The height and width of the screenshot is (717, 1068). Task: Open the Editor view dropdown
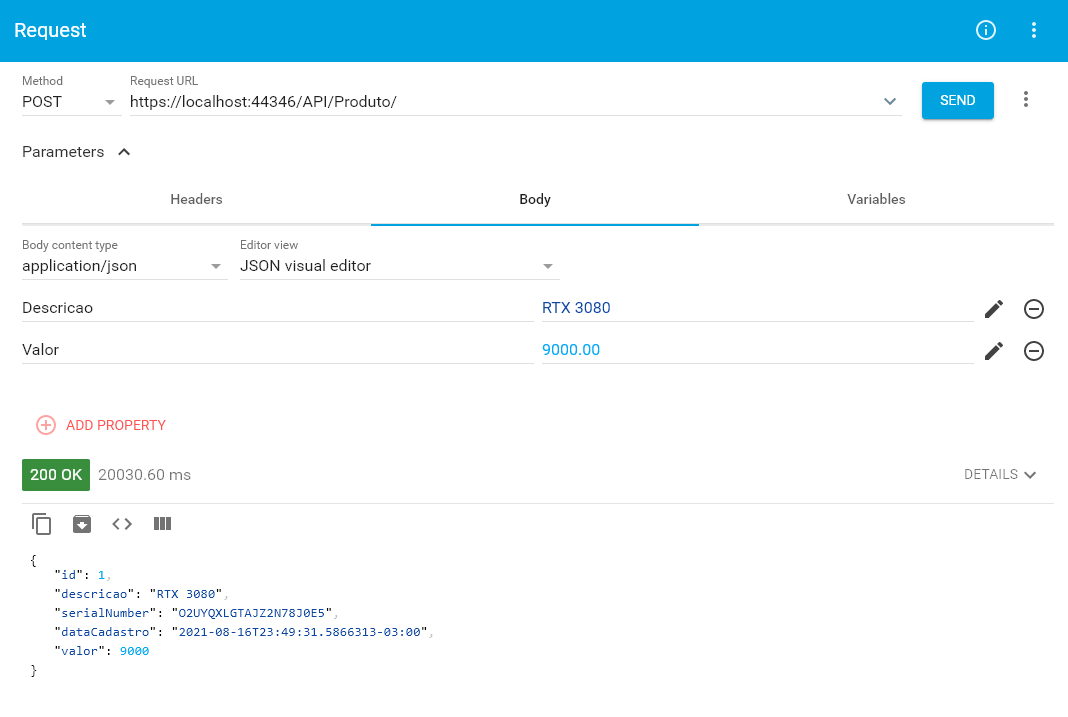click(x=548, y=265)
